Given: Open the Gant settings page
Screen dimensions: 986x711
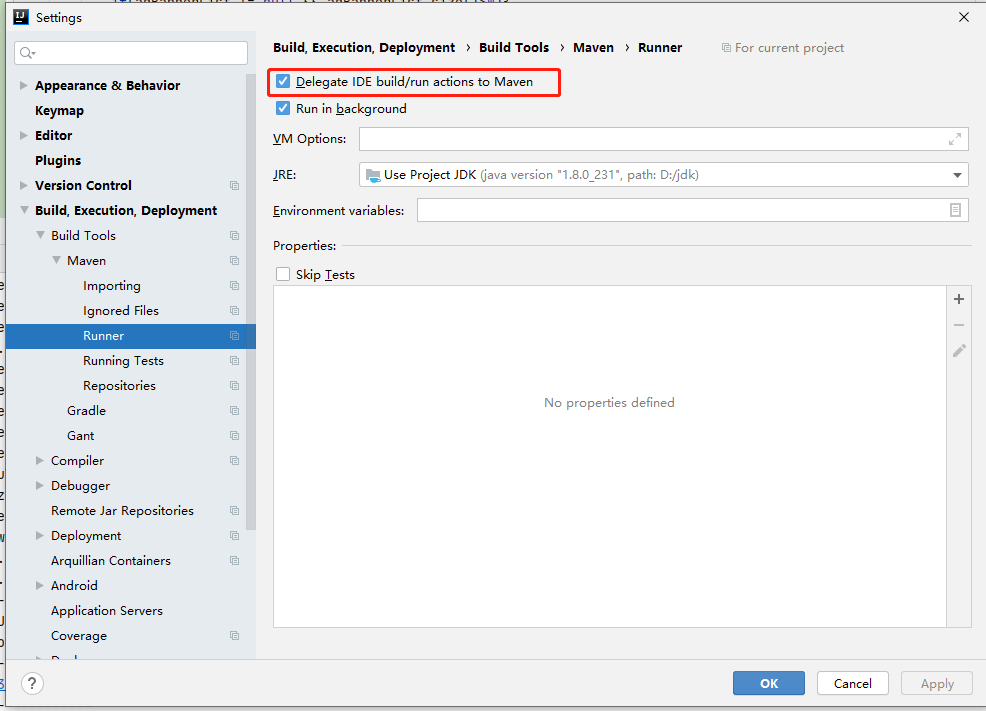Looking at the screenshot, I should click(80, 436).
